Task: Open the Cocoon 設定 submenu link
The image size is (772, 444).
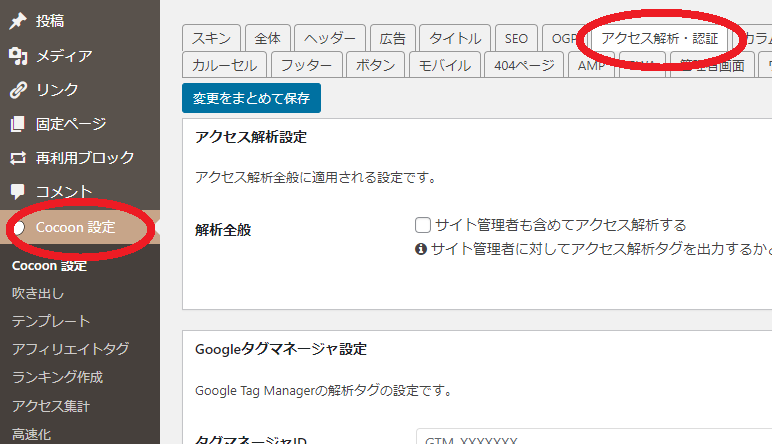Action: click(49, 266)
